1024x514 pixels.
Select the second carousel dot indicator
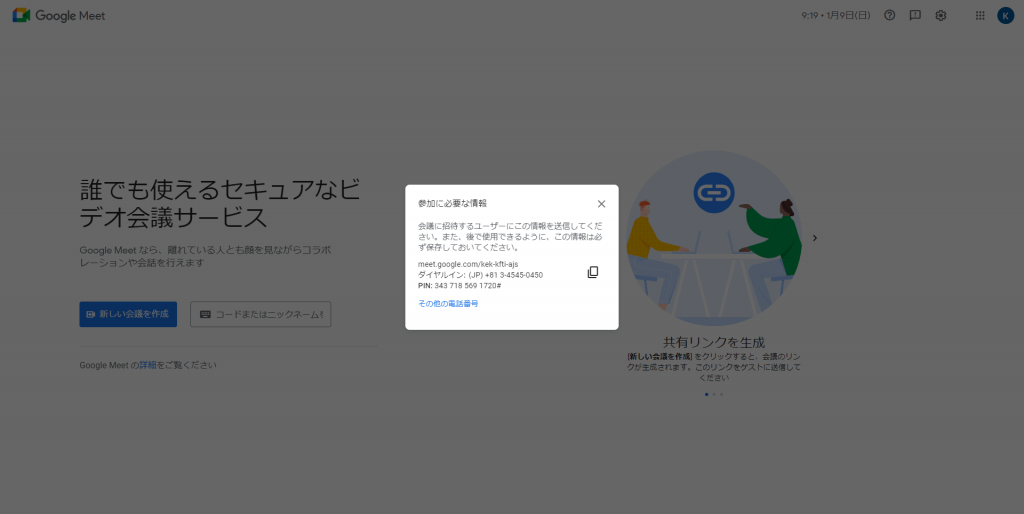point(714,394)
